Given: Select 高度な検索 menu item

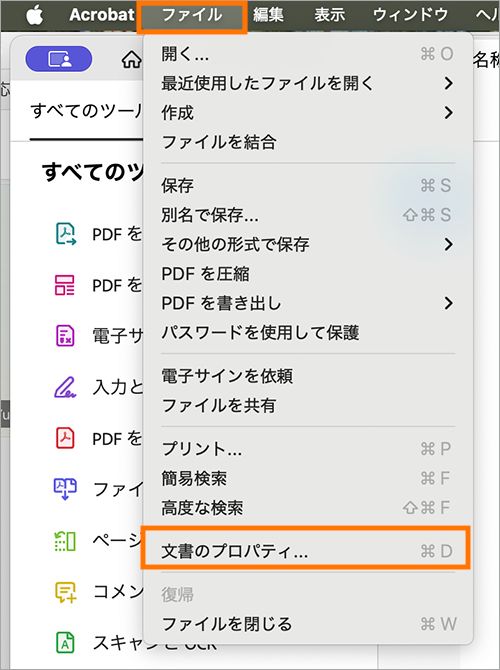Looking at the screenshot, I should [308, 508].
